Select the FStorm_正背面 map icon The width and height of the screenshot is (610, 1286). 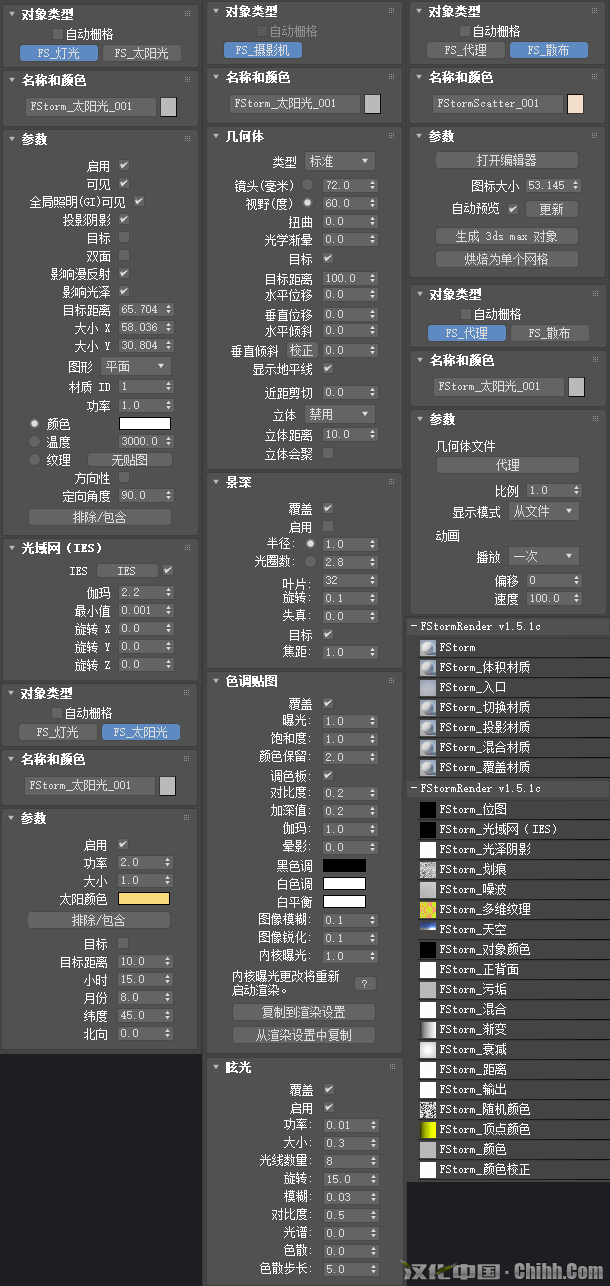click(x=427, y=970)
